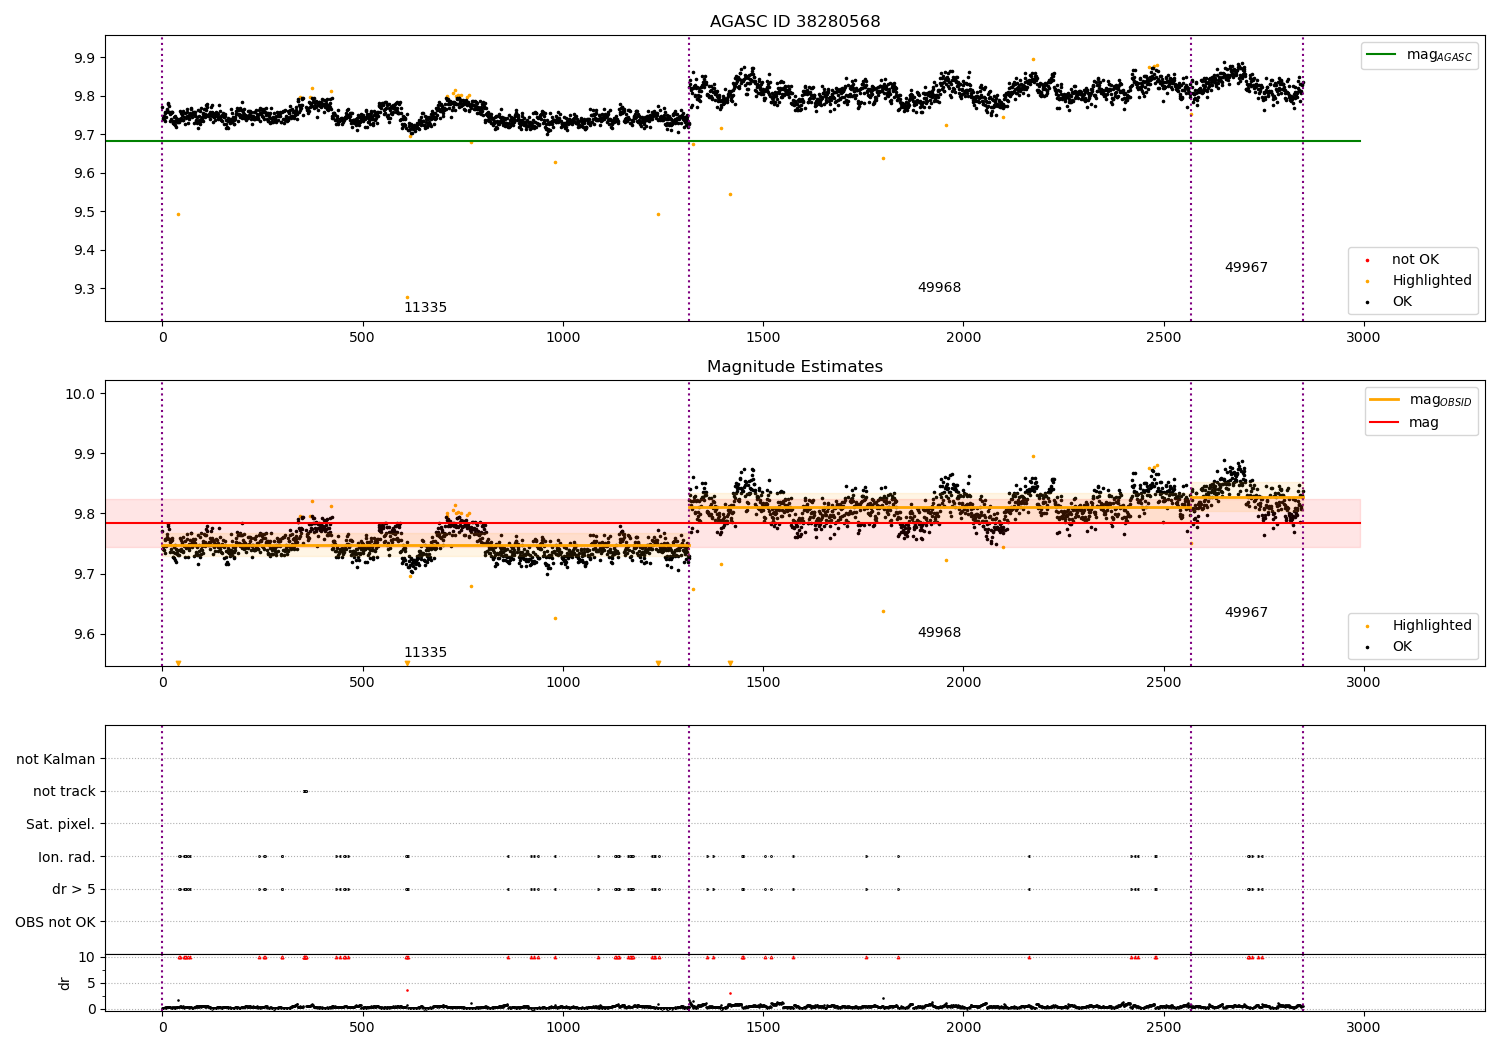Click the 10 tick on the dr axis
The width and height of the screenshot is (1500, 1050).
coord(87,957)
